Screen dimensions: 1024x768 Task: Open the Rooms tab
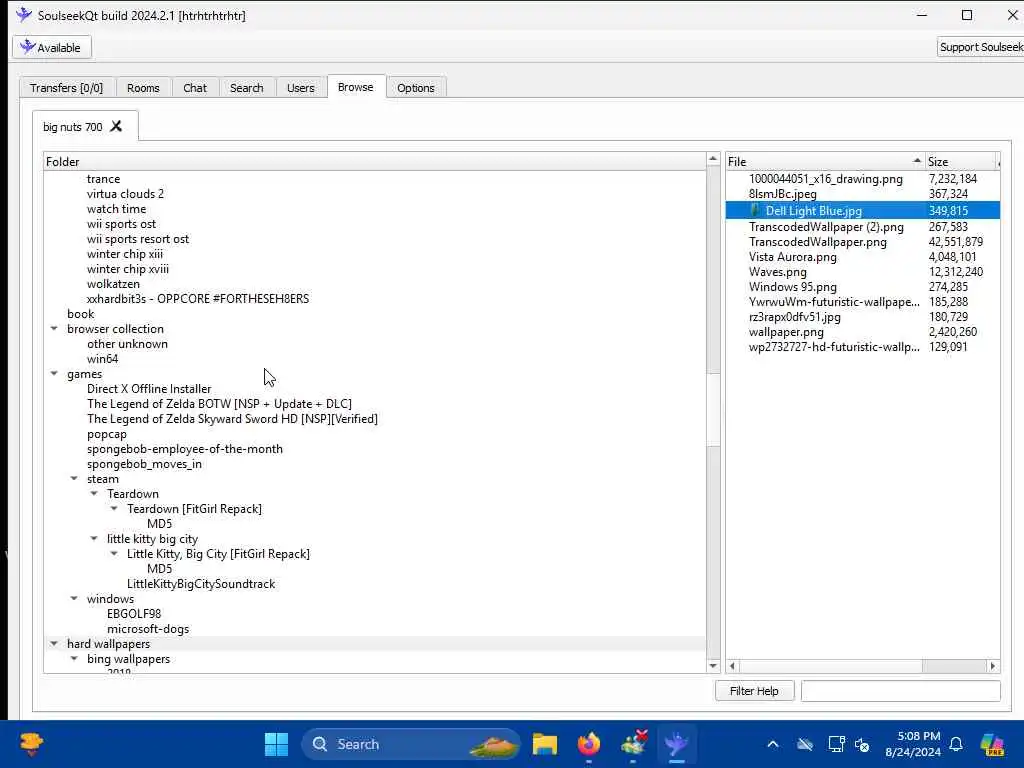click(x=143, y=88)
